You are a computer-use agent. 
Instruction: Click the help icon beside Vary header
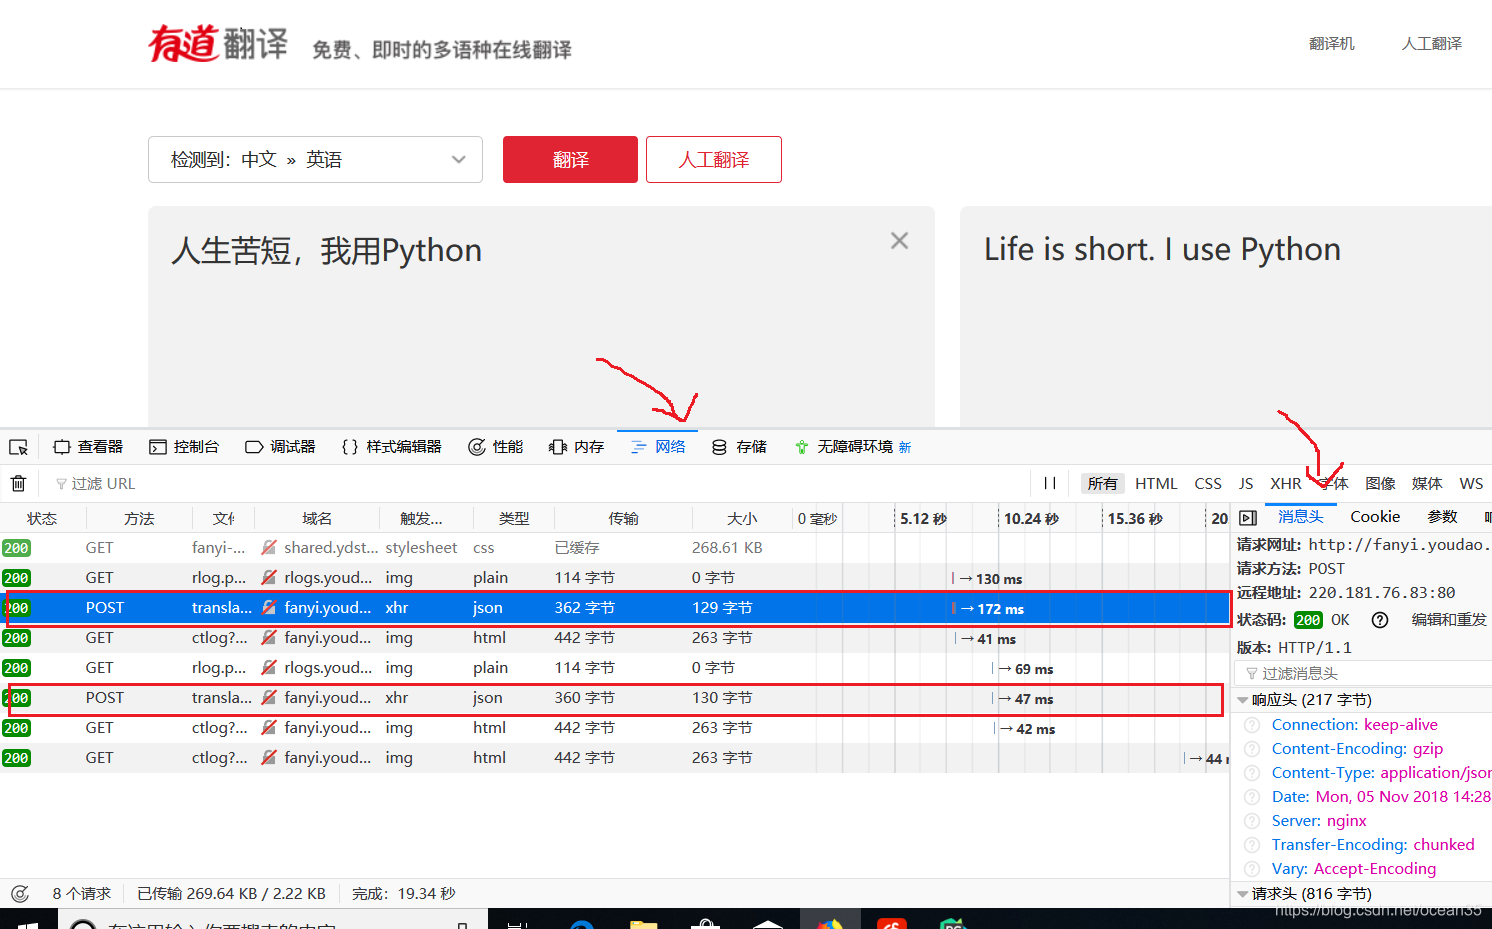(1252, 869)
